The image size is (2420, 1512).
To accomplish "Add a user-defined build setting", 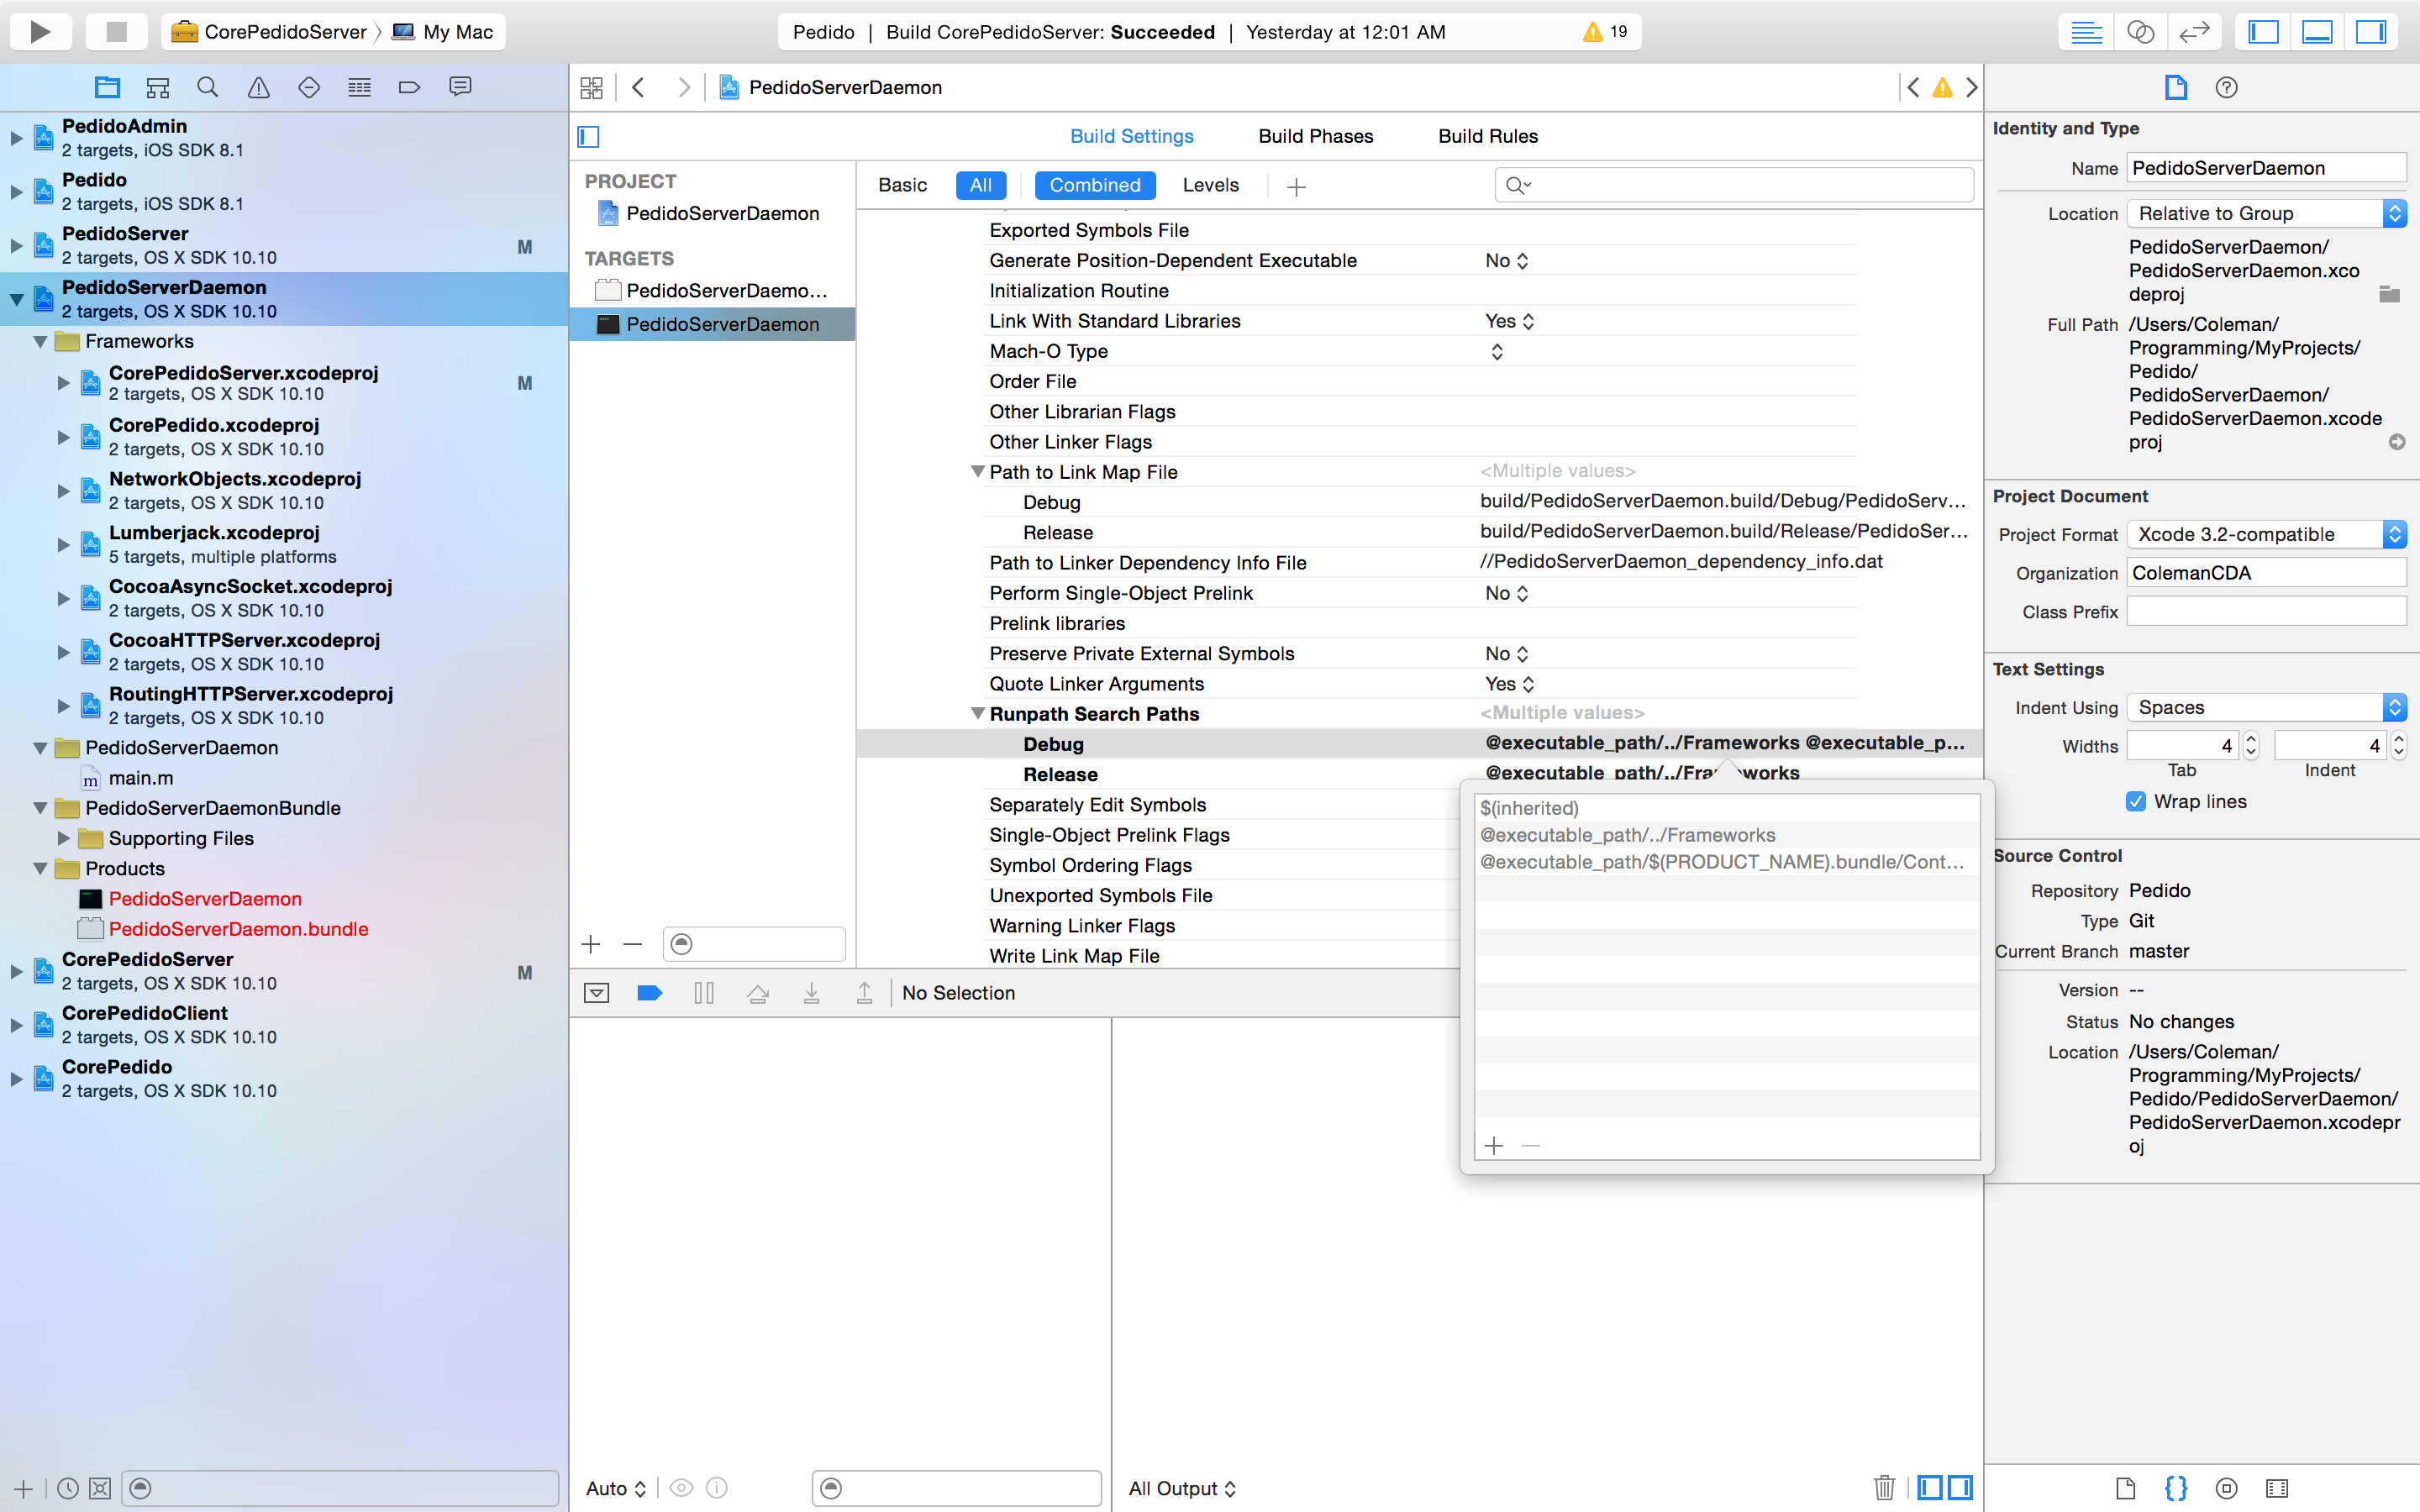I will pyautogui.click(x=1296, y=187).
